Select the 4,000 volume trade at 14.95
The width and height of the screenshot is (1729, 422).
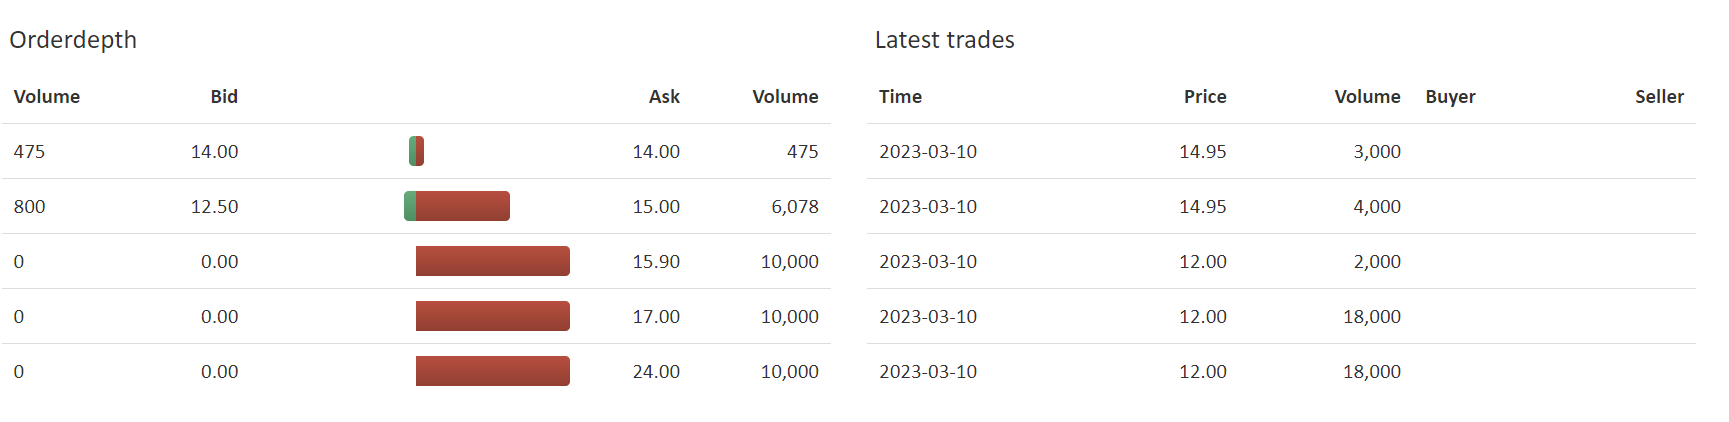1281,206
